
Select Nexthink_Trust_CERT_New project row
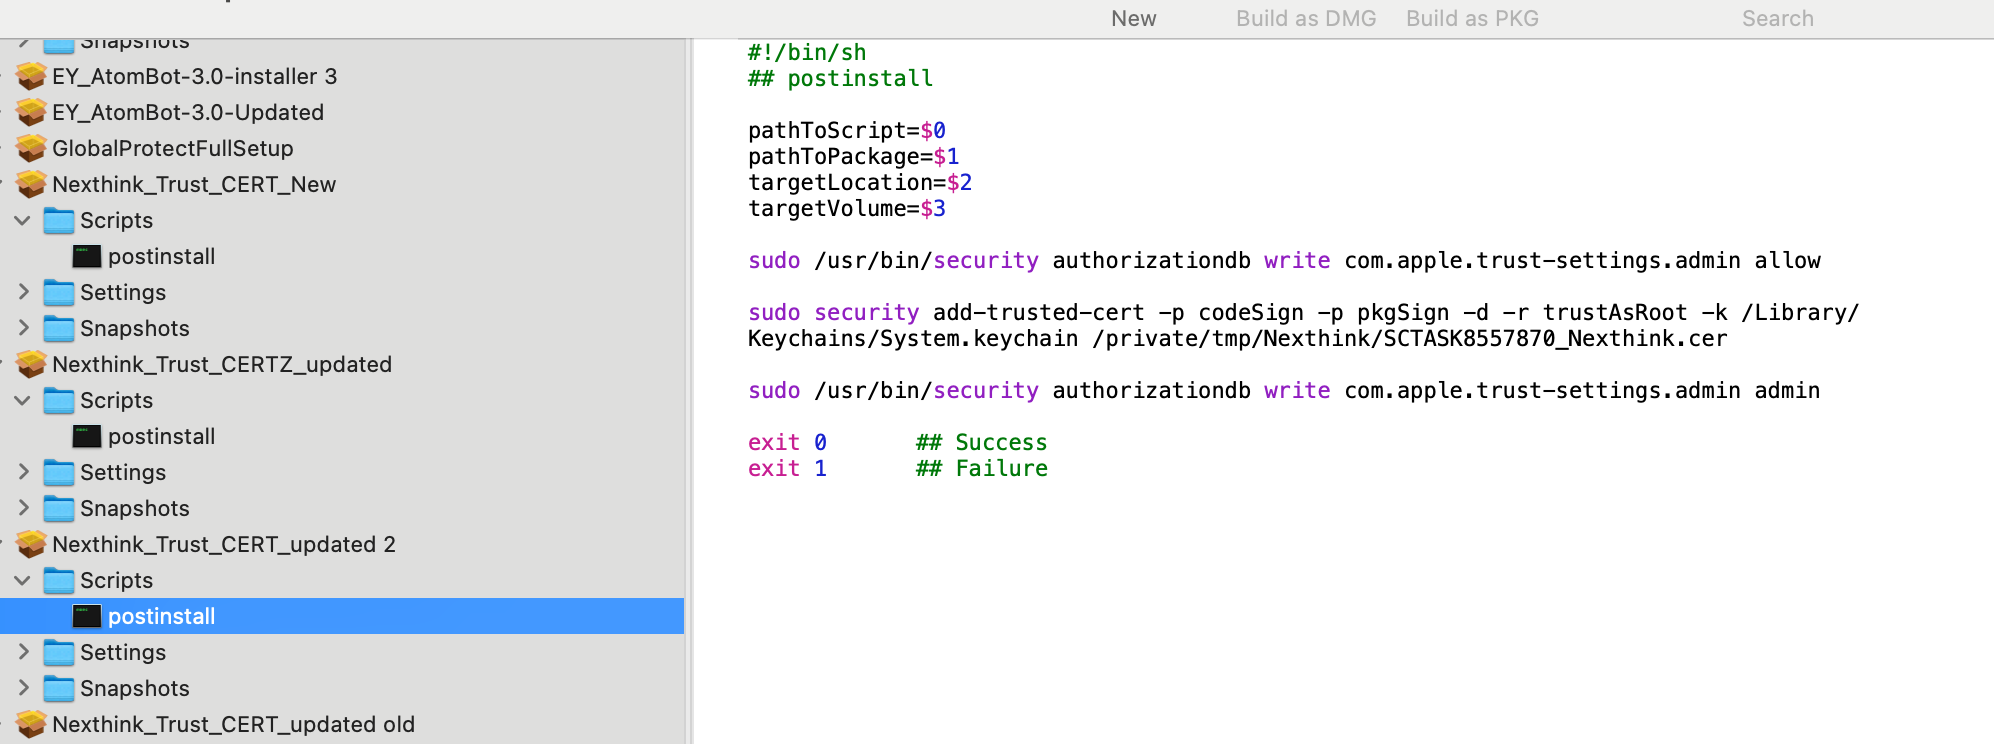click(x=342, y=184)
